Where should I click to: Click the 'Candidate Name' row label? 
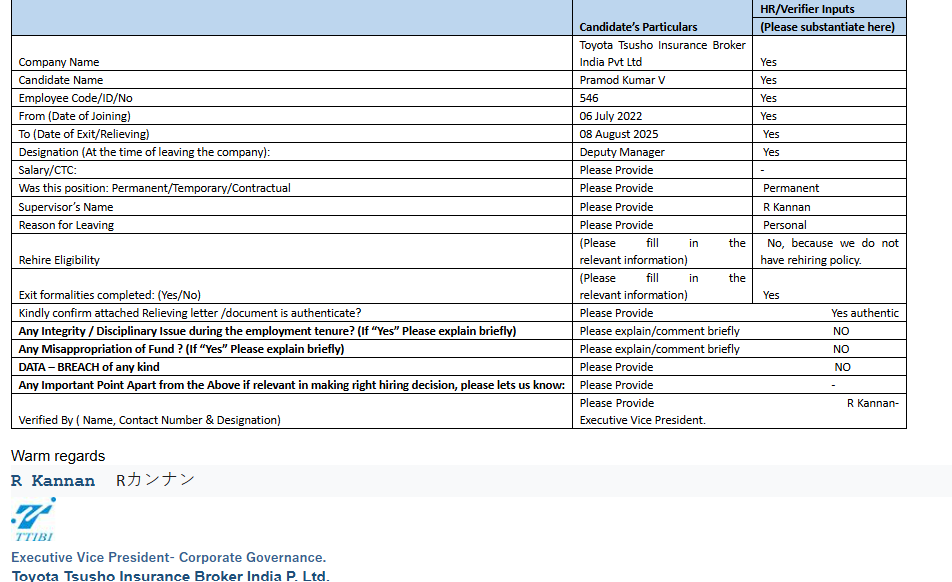(x=61, y=80)
